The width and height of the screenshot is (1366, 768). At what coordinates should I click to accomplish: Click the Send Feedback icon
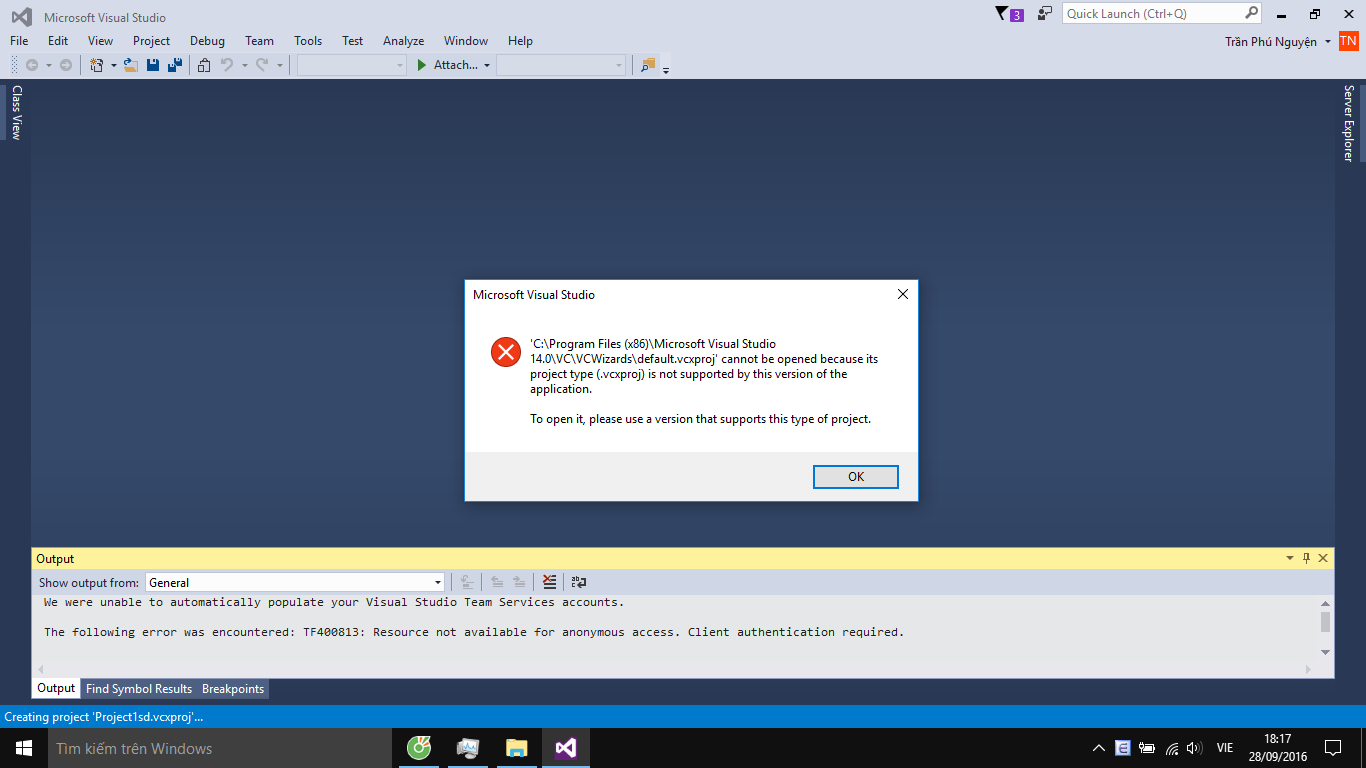coord(1045,14)
